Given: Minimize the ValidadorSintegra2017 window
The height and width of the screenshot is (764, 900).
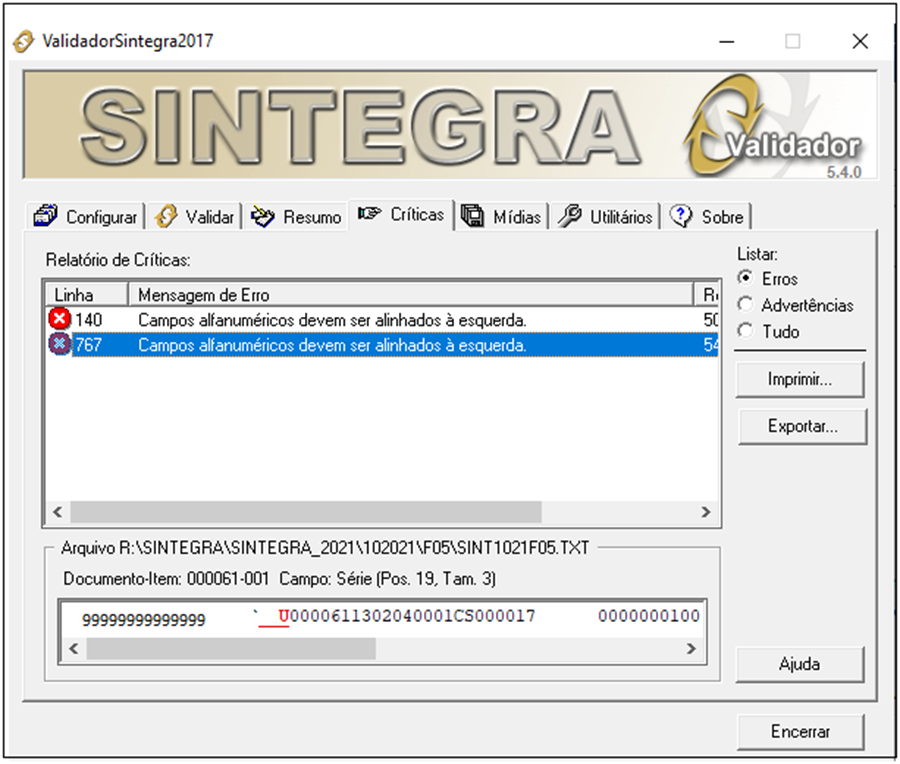Looking at the screenshot, I should 727,41.
